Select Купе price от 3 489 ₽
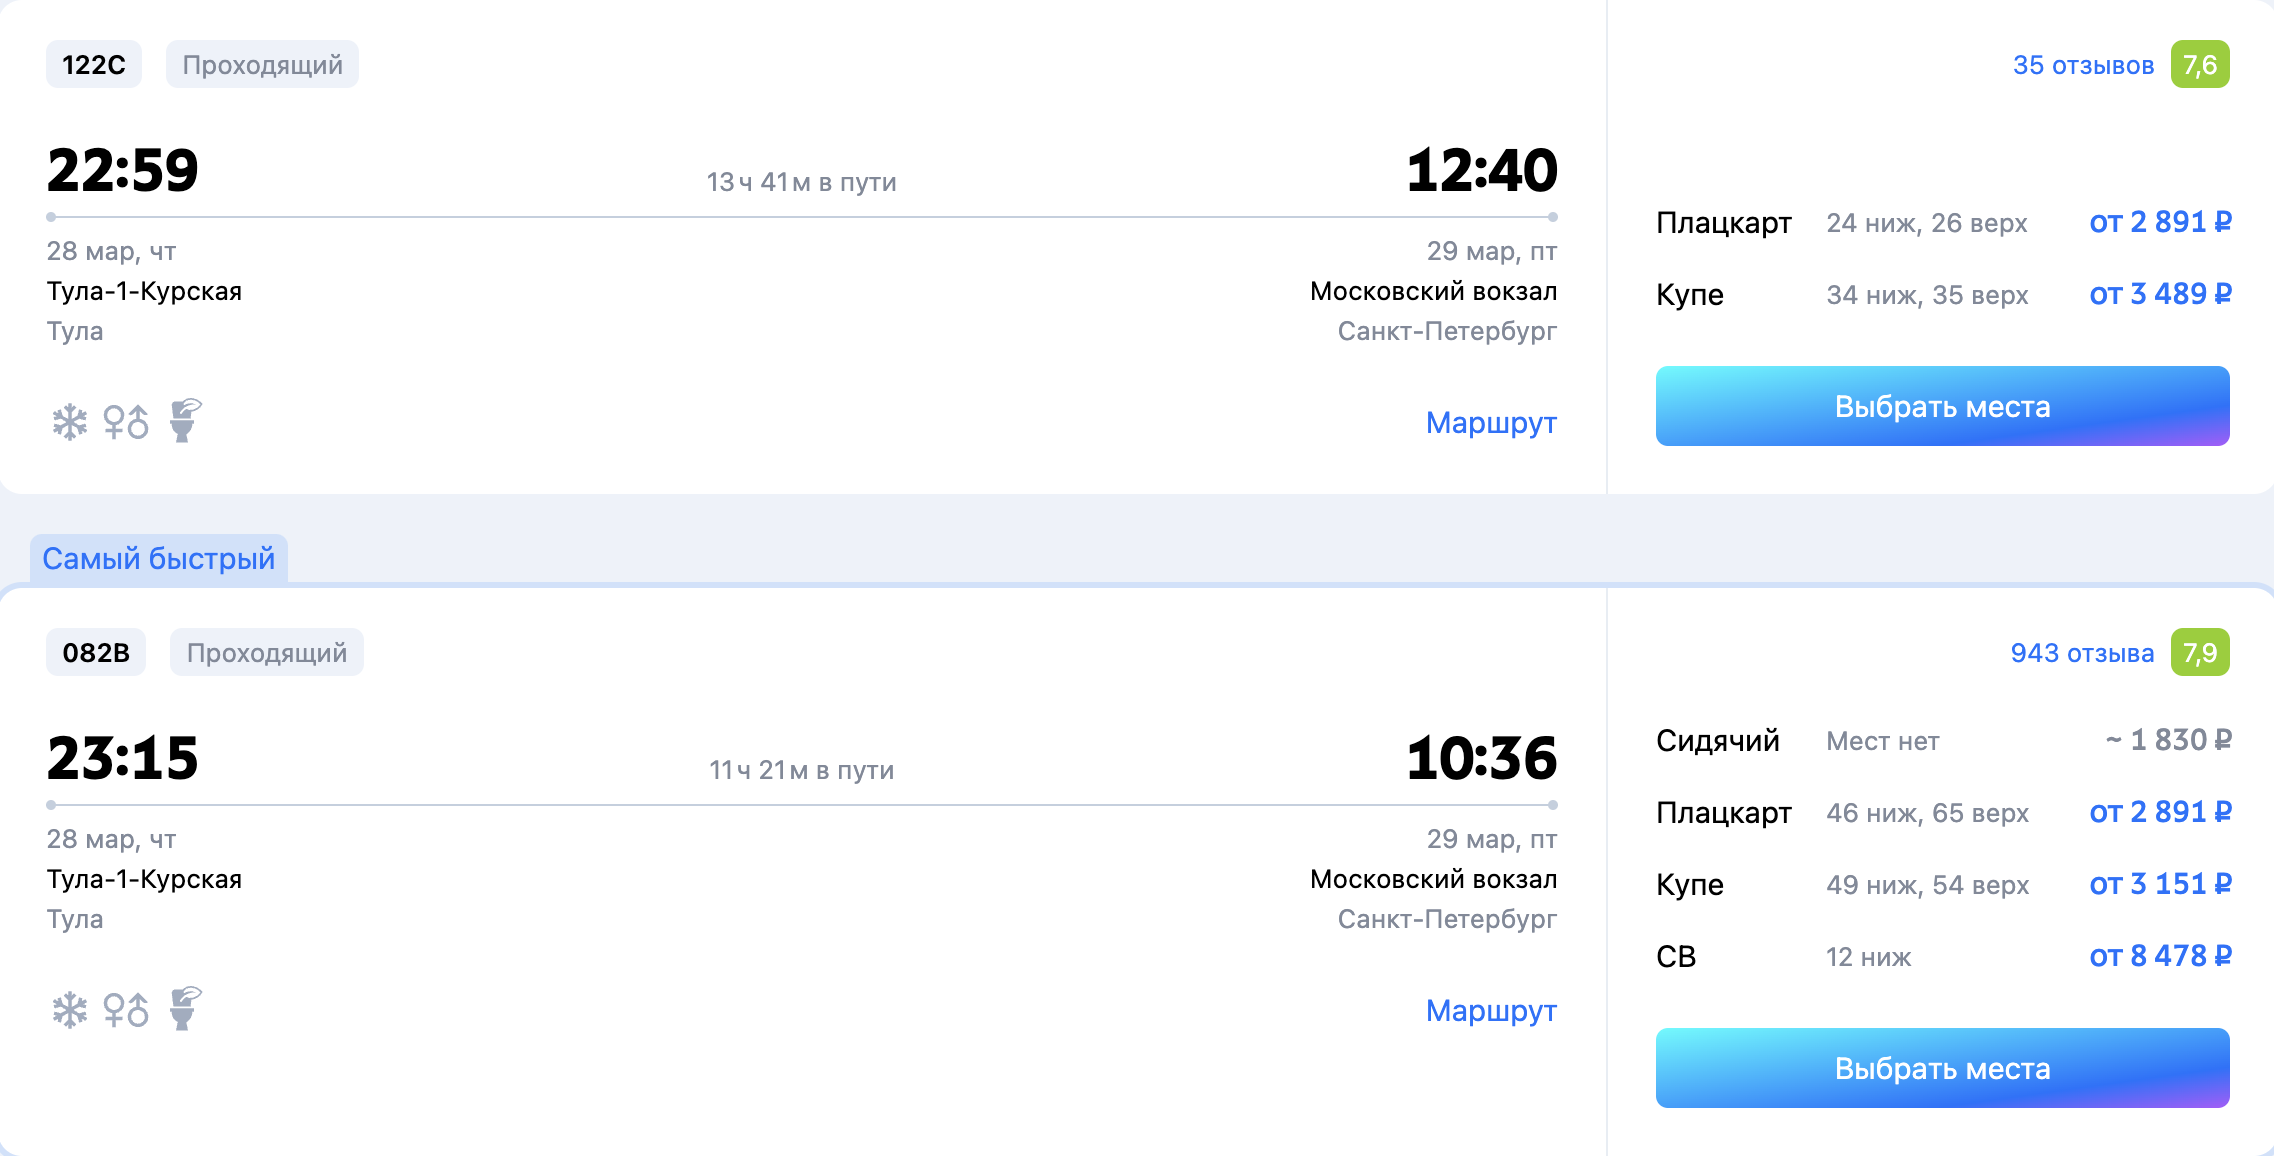This screenshot has height=1156, width=2274. click(x=2160, y=294)
